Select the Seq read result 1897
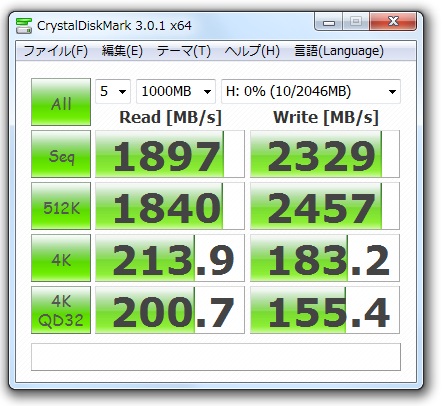This screenshot has width=442, height=406. [170, 154]
